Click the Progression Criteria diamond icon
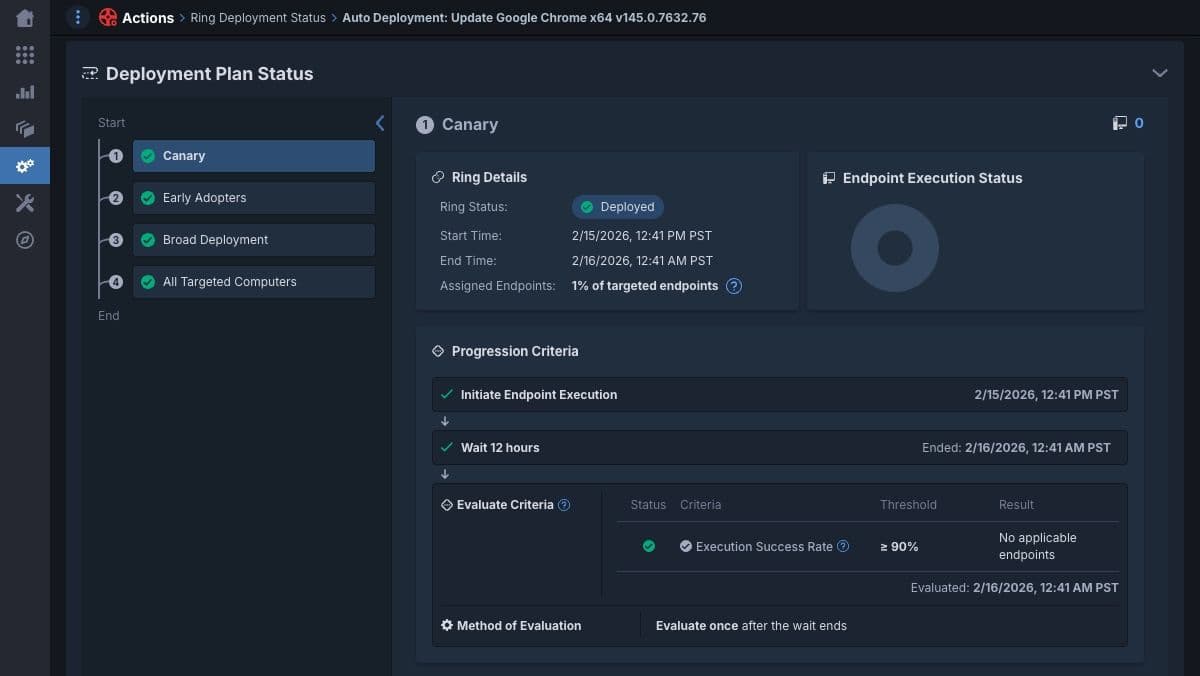This screenshot has height=676, width=1200. (438, 351)
